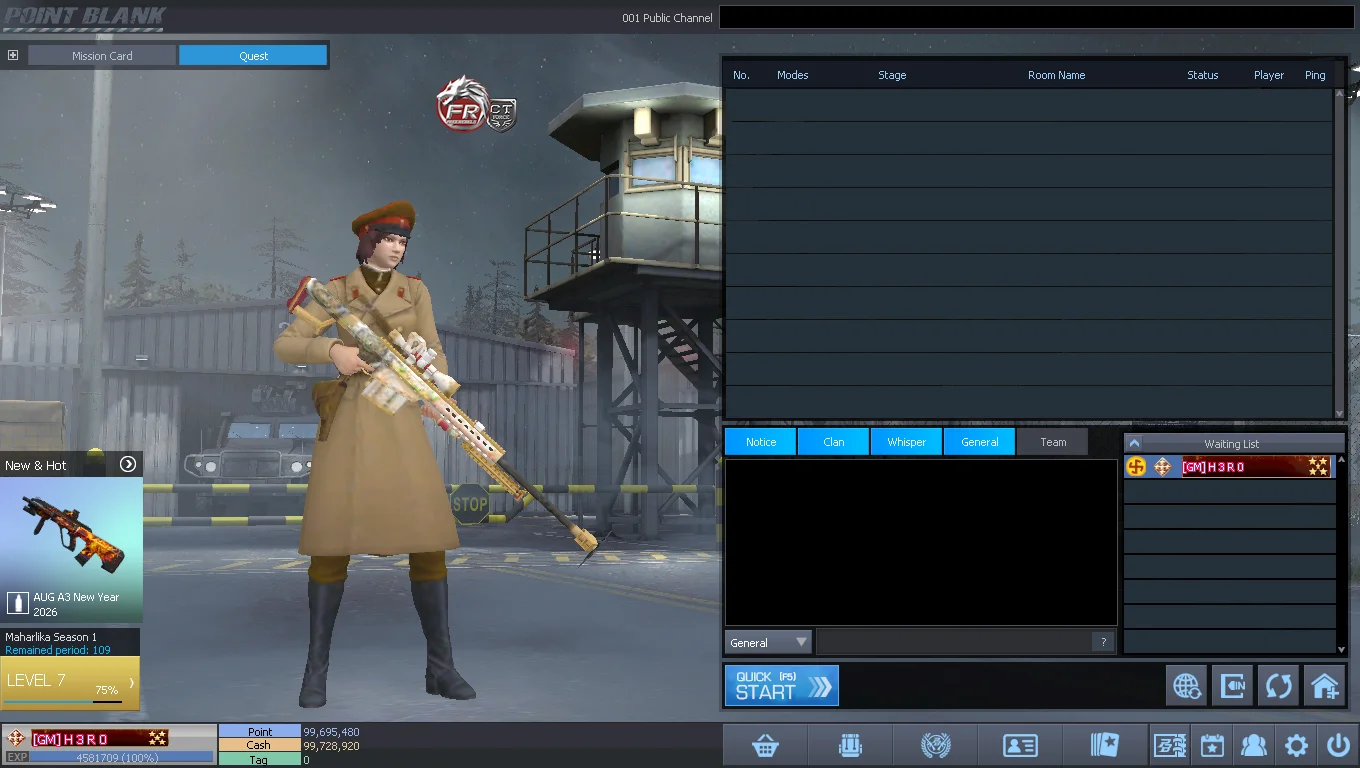Click the Quick Start button
Screen dimensions: 1360x768
[781, 686]
